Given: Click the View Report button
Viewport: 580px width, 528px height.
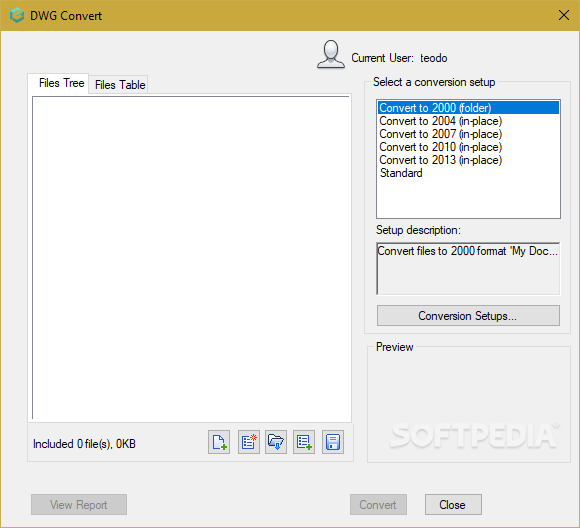Looking at the screenshot, I should tap(79, 504).
